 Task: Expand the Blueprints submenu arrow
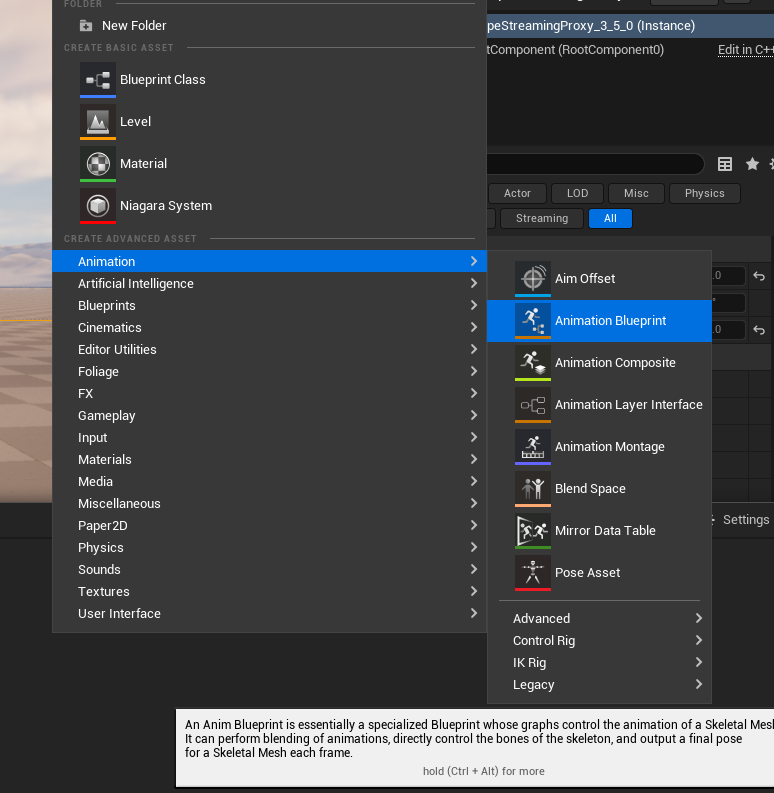pyautogui.click(x=474, y=305)
